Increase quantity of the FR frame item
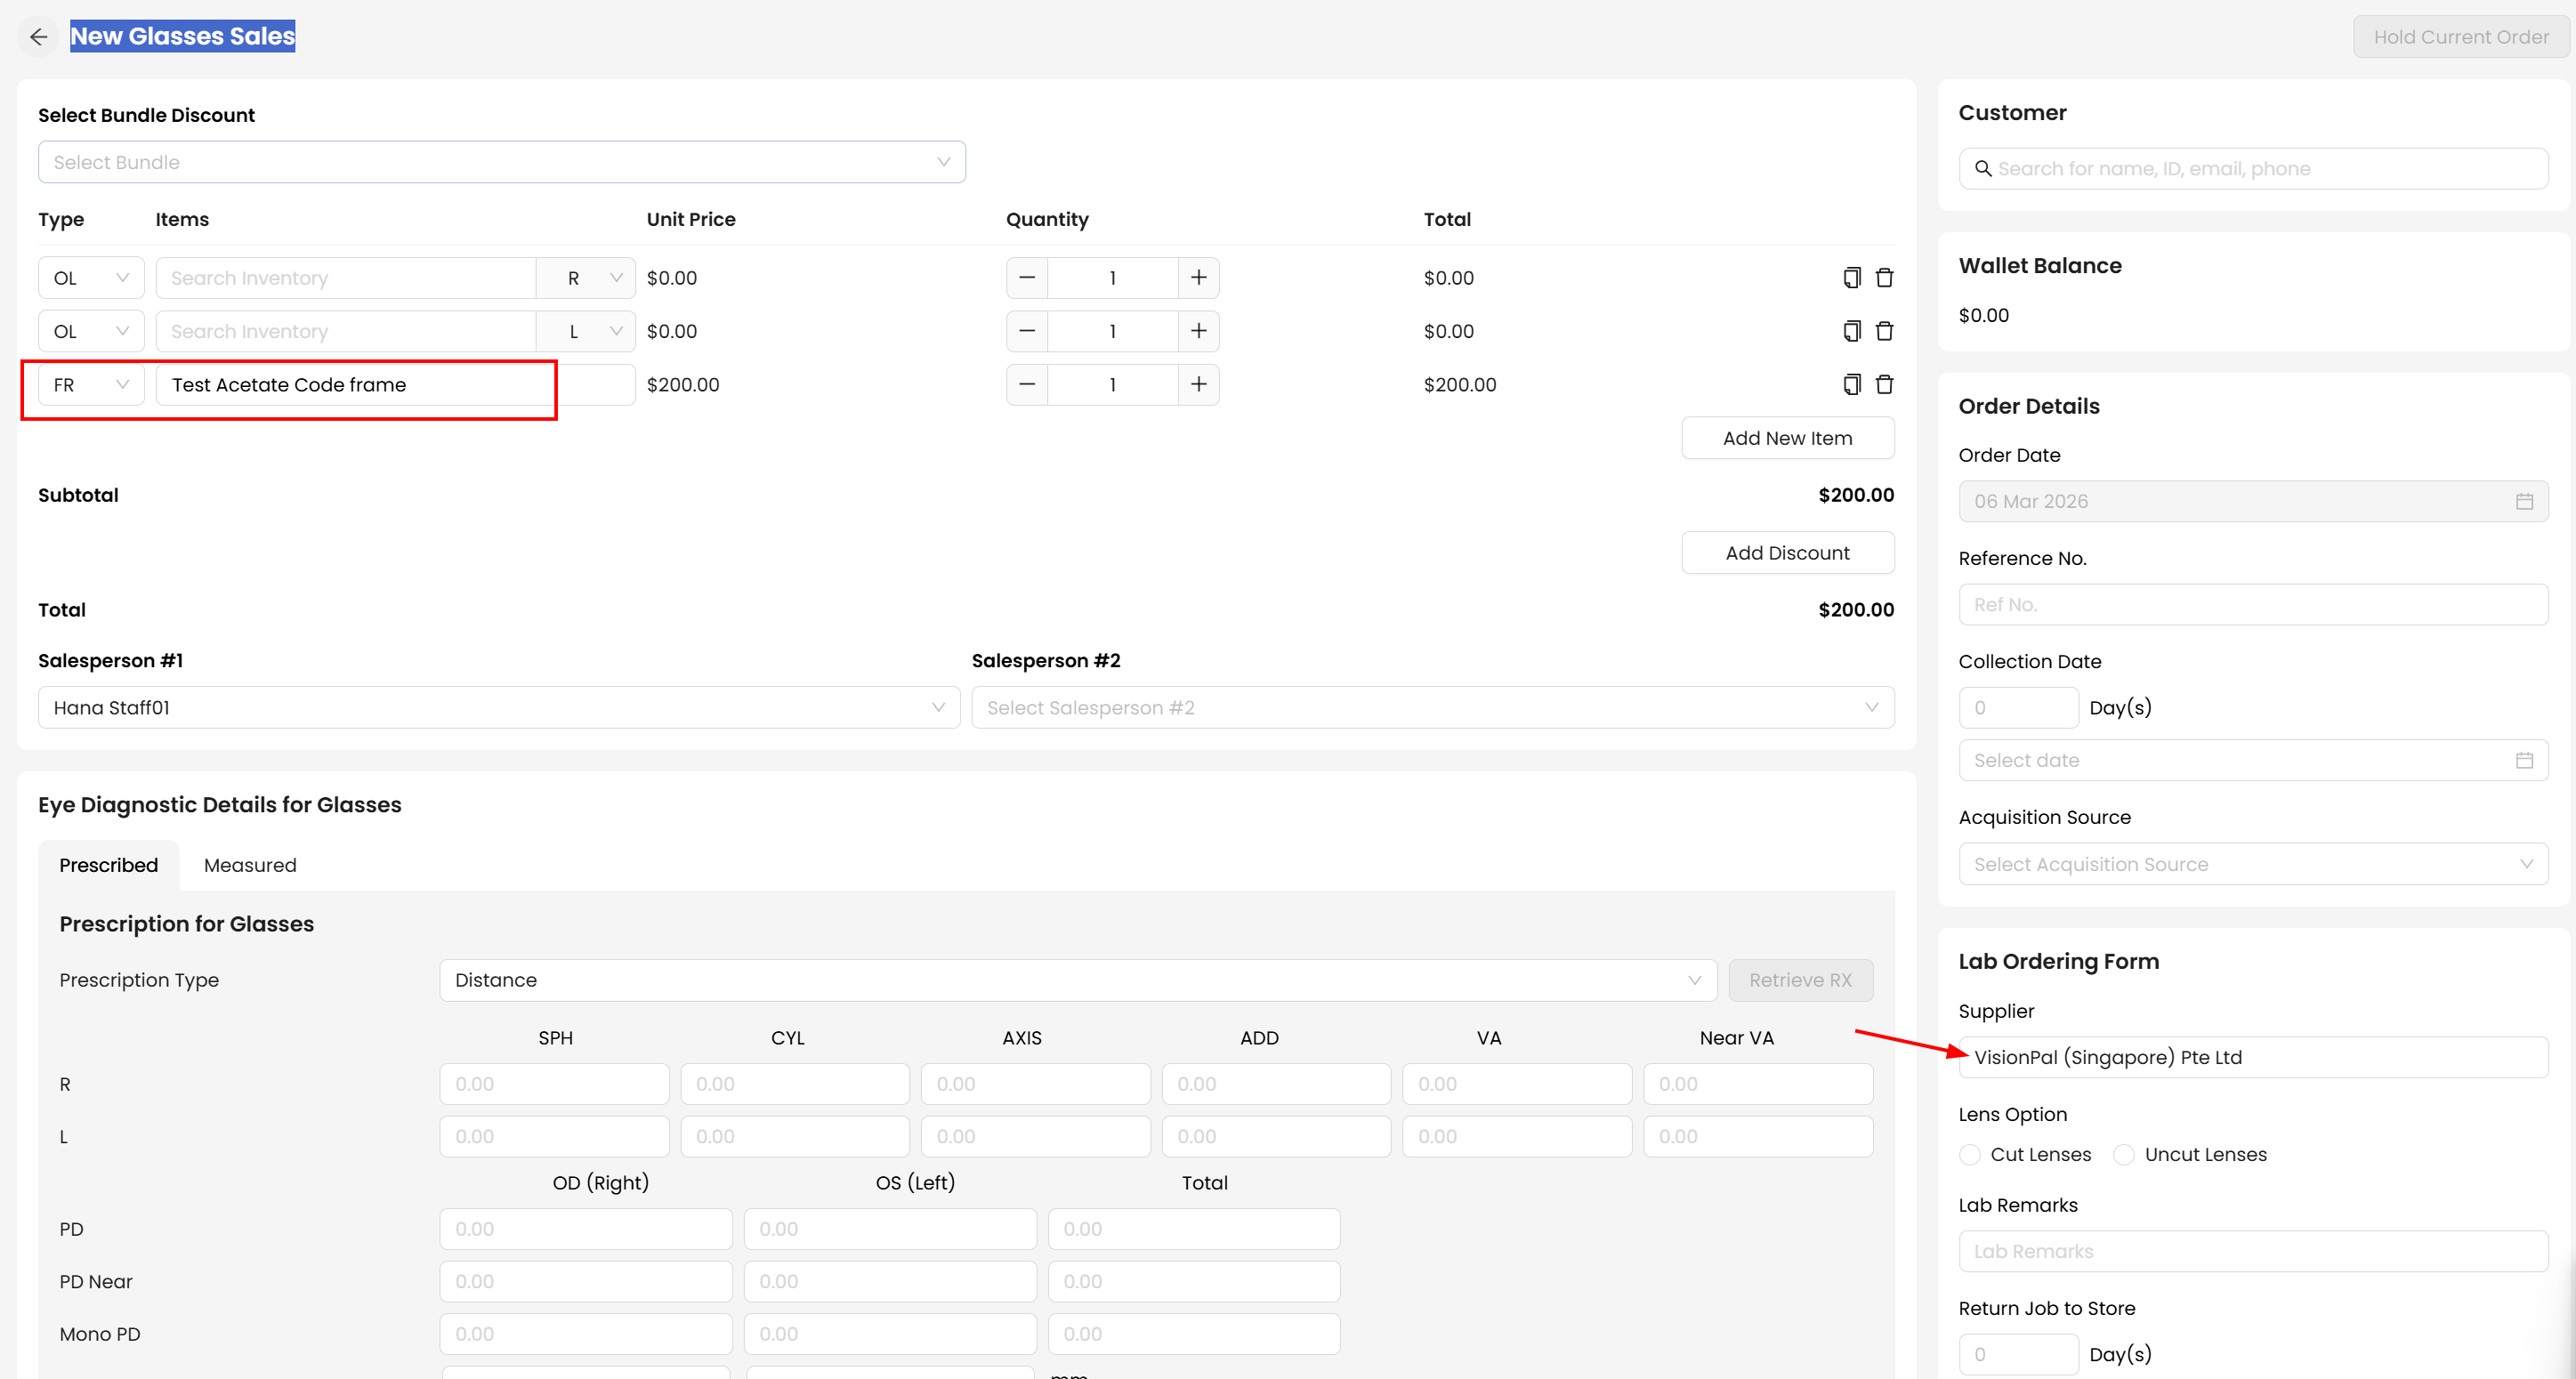 (x=1198, y=384)
